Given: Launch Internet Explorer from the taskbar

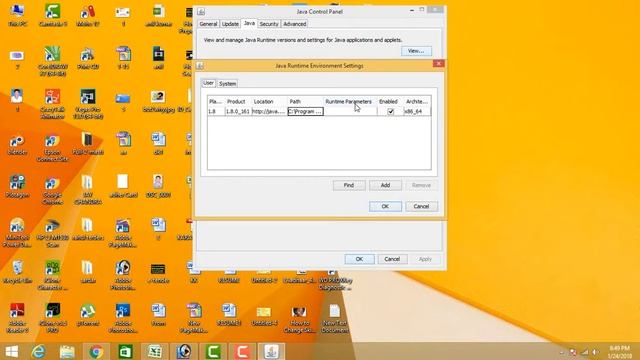Looking at the screenshot, I should 38,351.
